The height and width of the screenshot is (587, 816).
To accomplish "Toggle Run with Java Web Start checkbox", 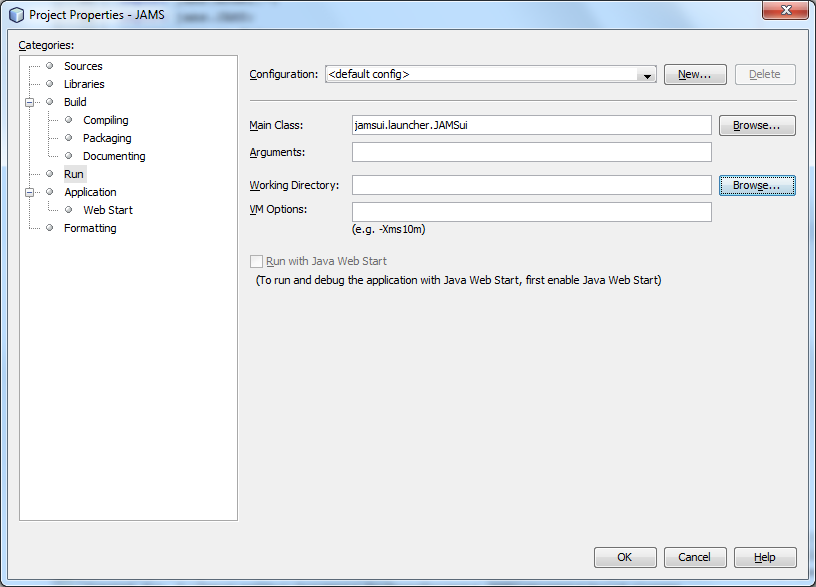I will (256, 262).
